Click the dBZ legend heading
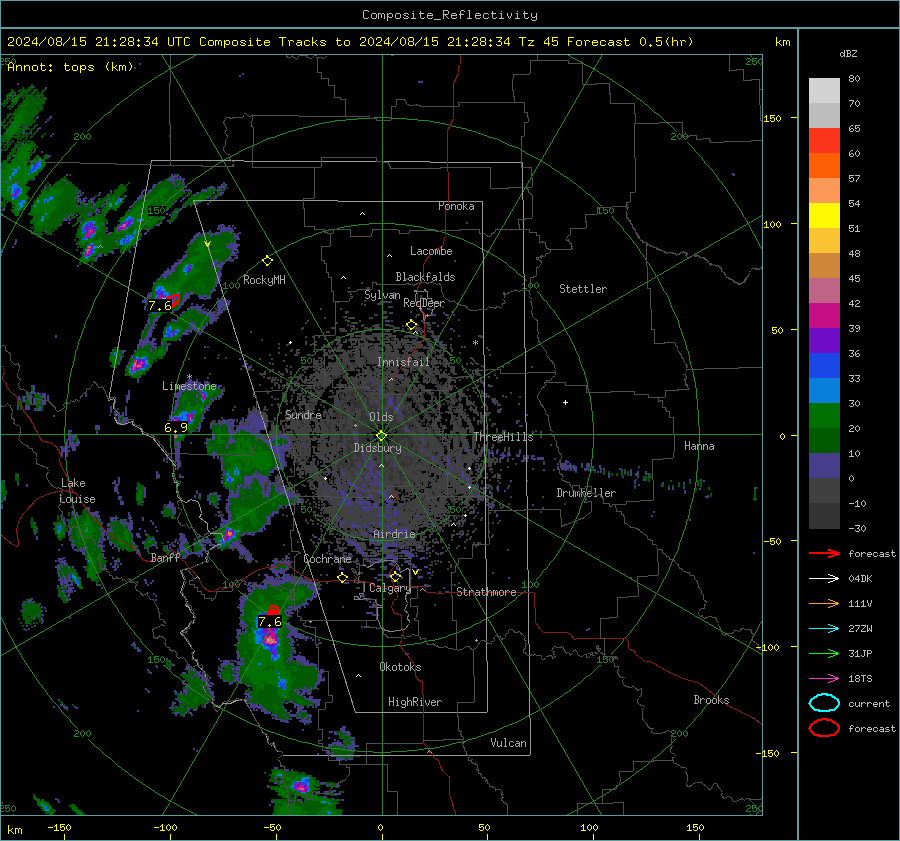The width and height of the screenshot is (900, 841). point(848,54)
